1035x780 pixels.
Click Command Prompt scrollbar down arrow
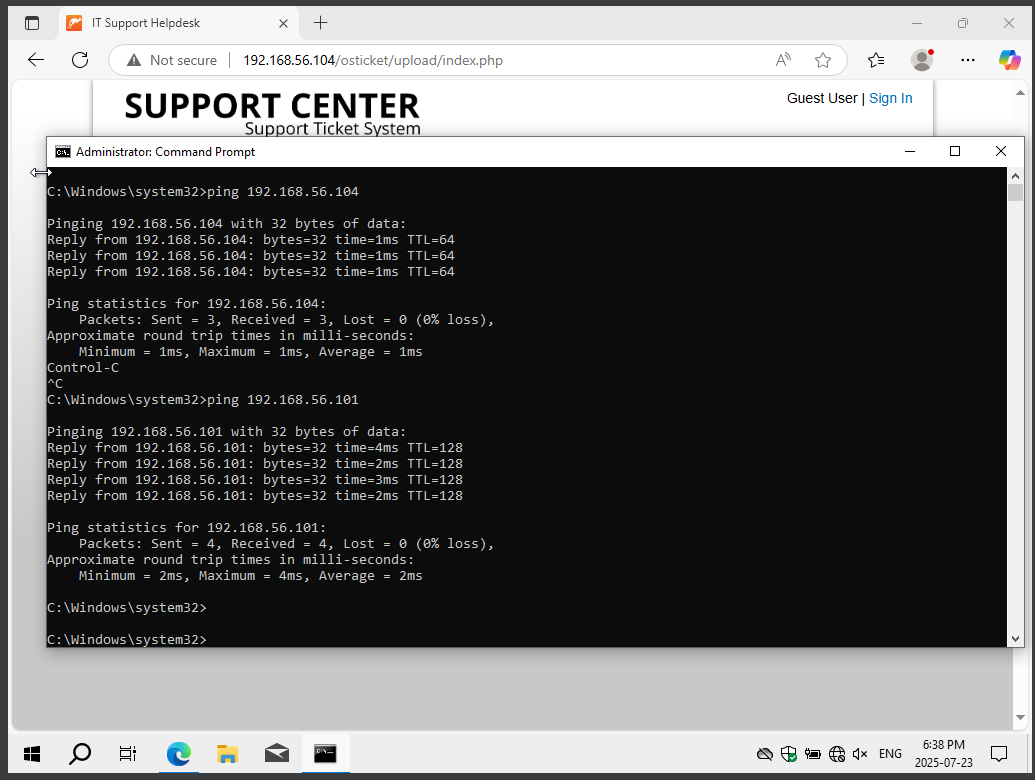coord(1015,639)
